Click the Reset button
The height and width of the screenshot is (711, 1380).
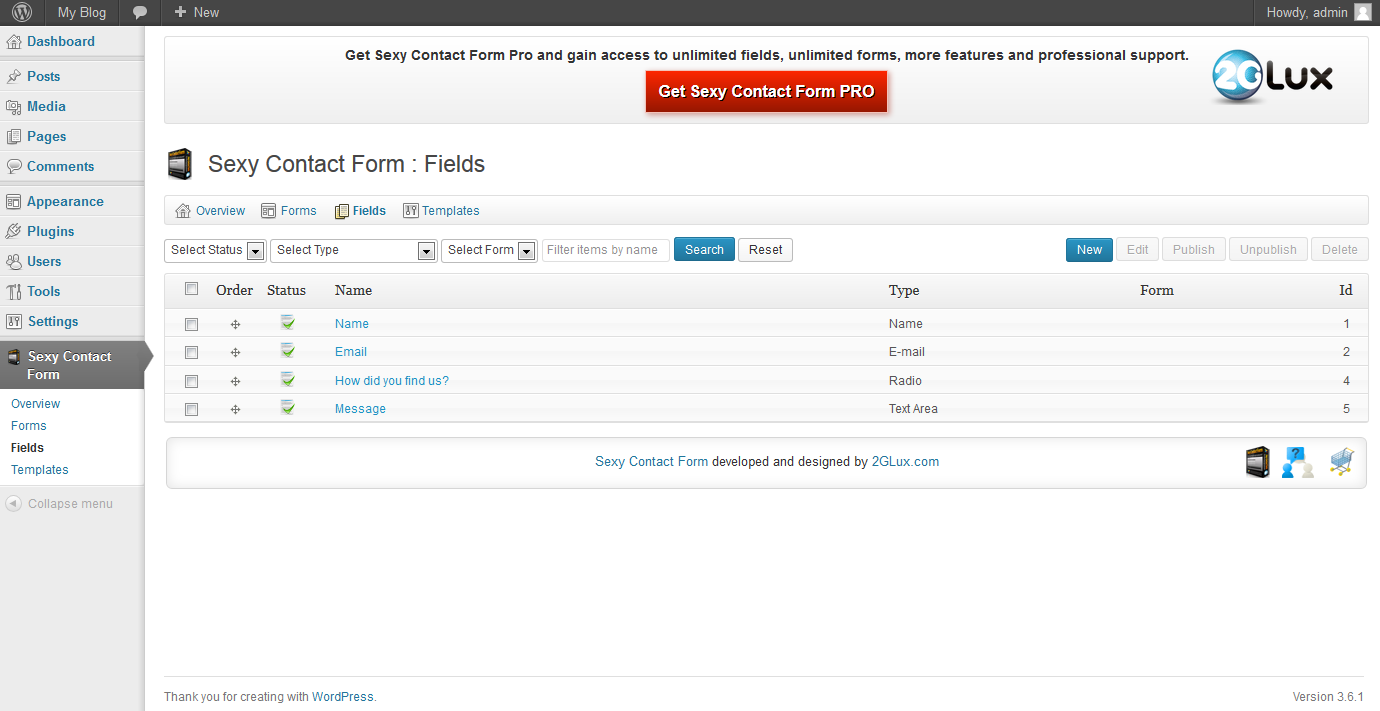point(765,250)
